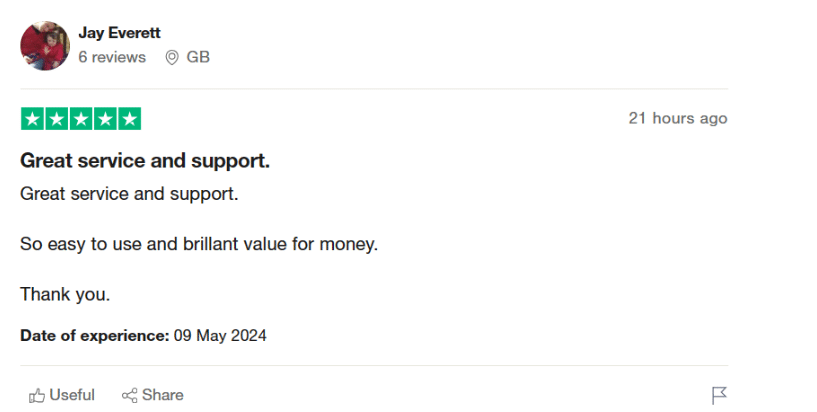Screen dimensions: 817x412
Task: Click the "Thank you." line of review
Action: pyautogui.click(x=65, y=294)
